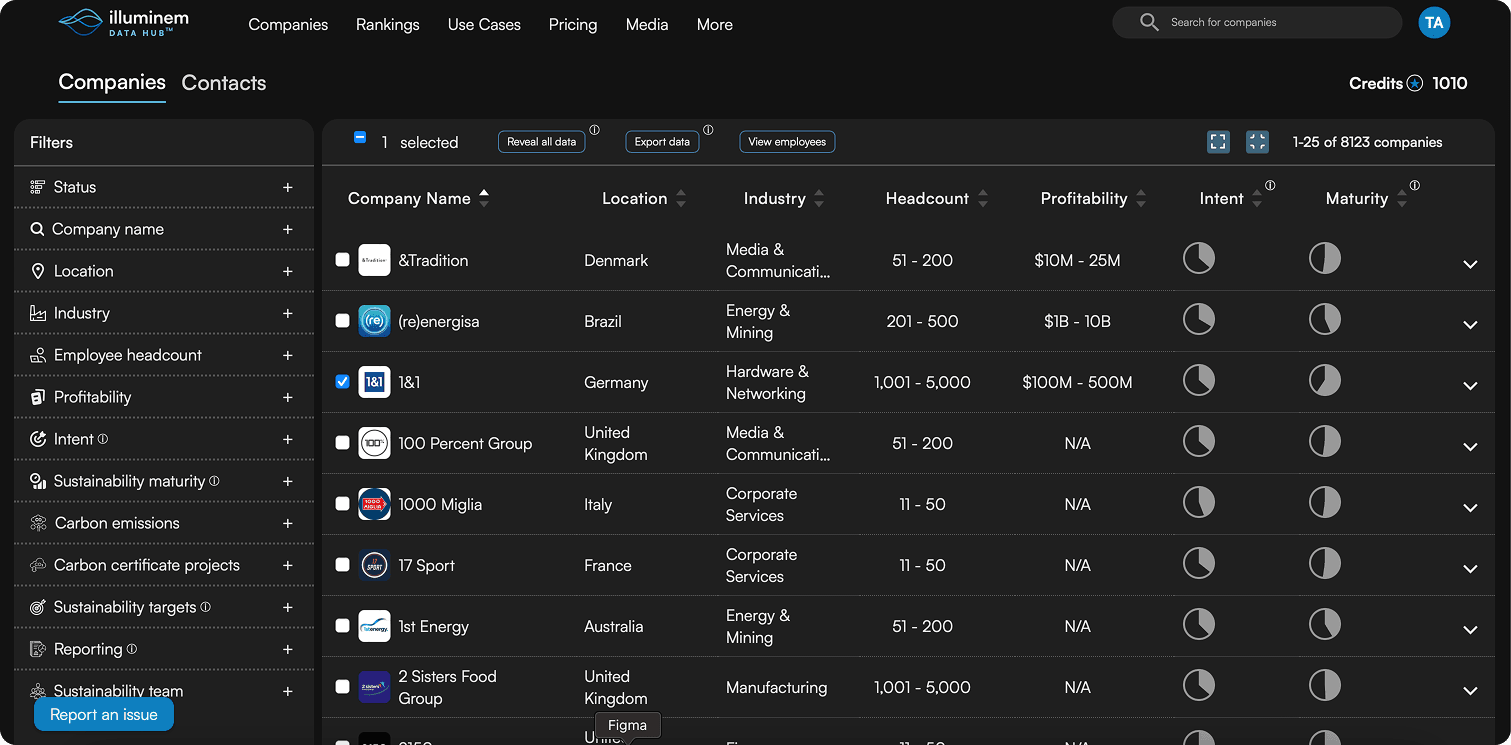Screen dimensions: 1511x745
Task: Expand the 1&1 row details chevron
Action: pyautogui.click(x=1470, y=386)
